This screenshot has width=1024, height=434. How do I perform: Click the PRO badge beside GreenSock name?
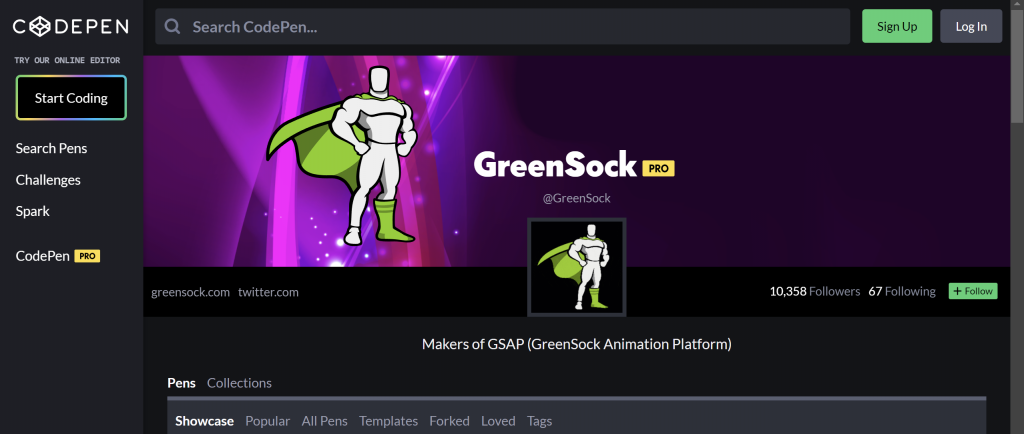click(658, 168)
